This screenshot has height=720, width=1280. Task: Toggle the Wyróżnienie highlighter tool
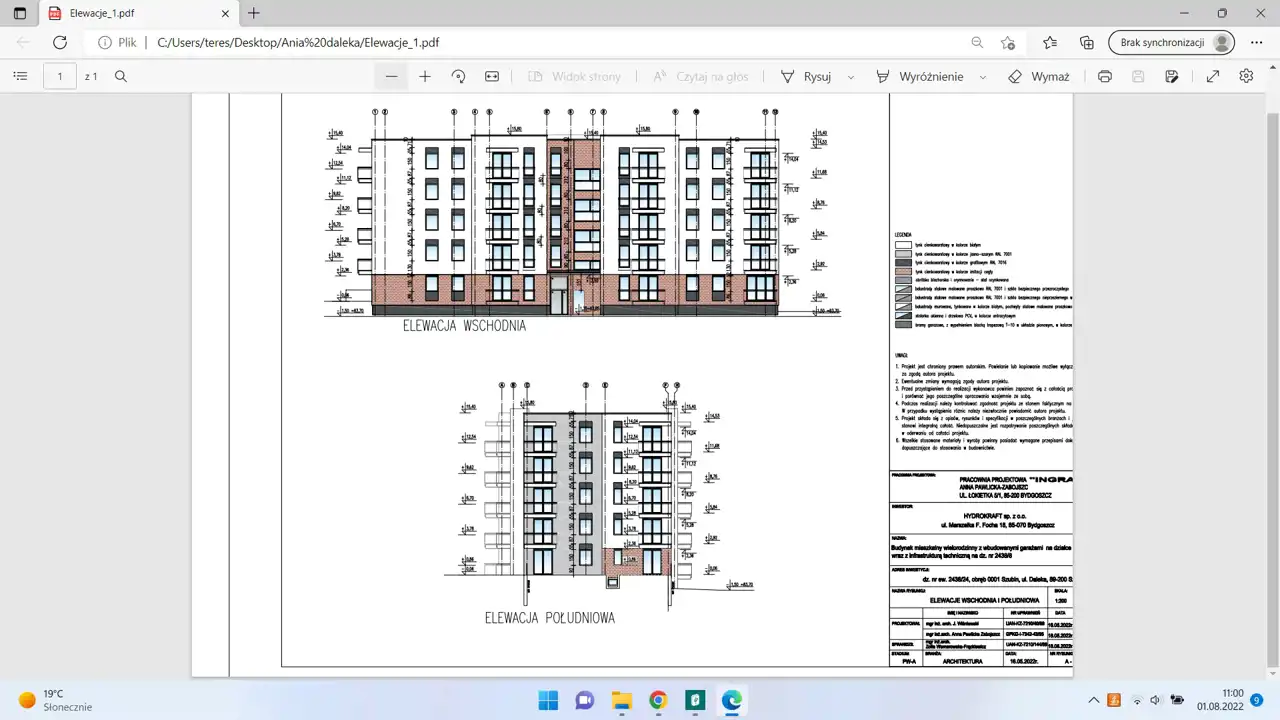919,76
